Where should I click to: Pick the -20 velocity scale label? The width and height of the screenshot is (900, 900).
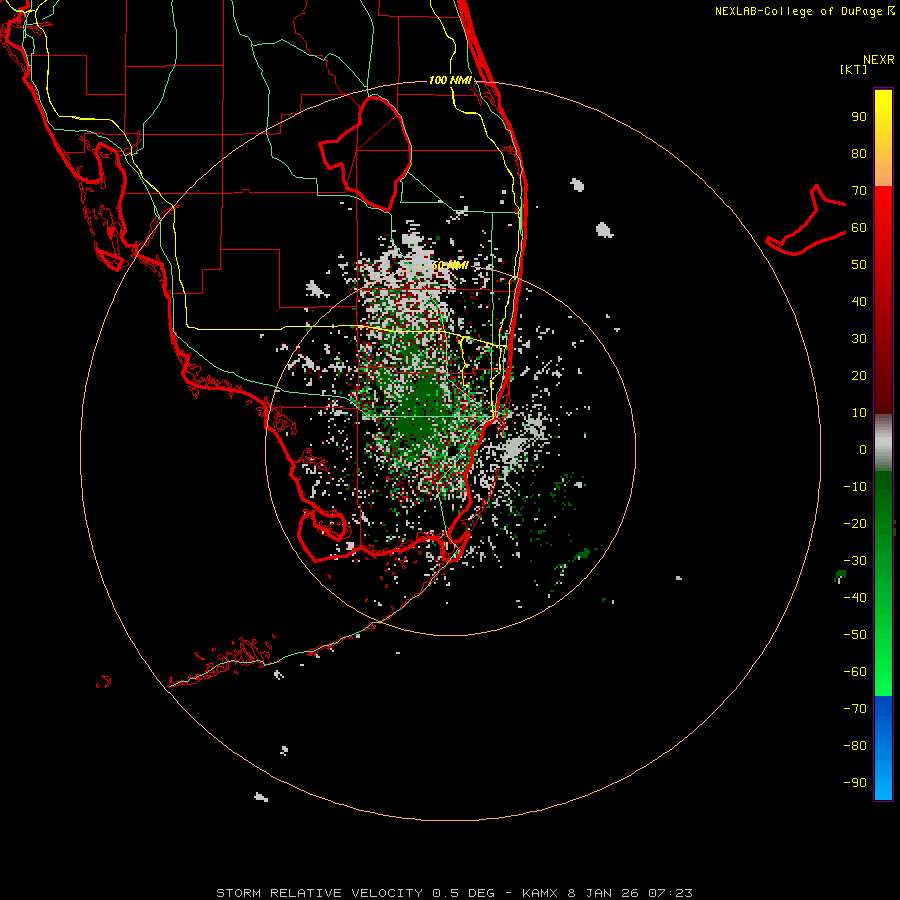(855, 524)
